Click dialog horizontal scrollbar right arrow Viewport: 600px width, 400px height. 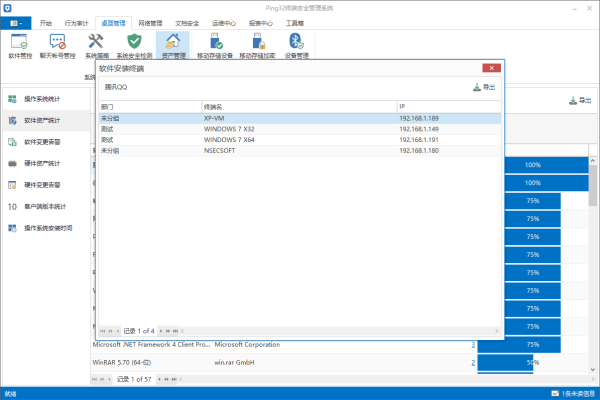click(497, 331)
